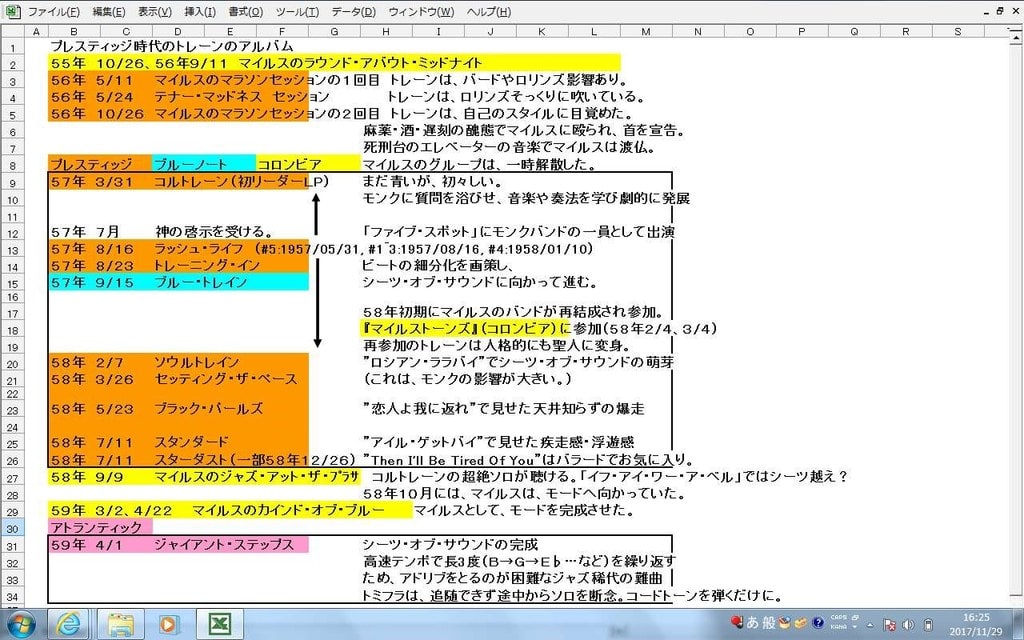
Task: Select cell シーツ・オブ・サウンドの完成
Action: [x=450, y=544]
